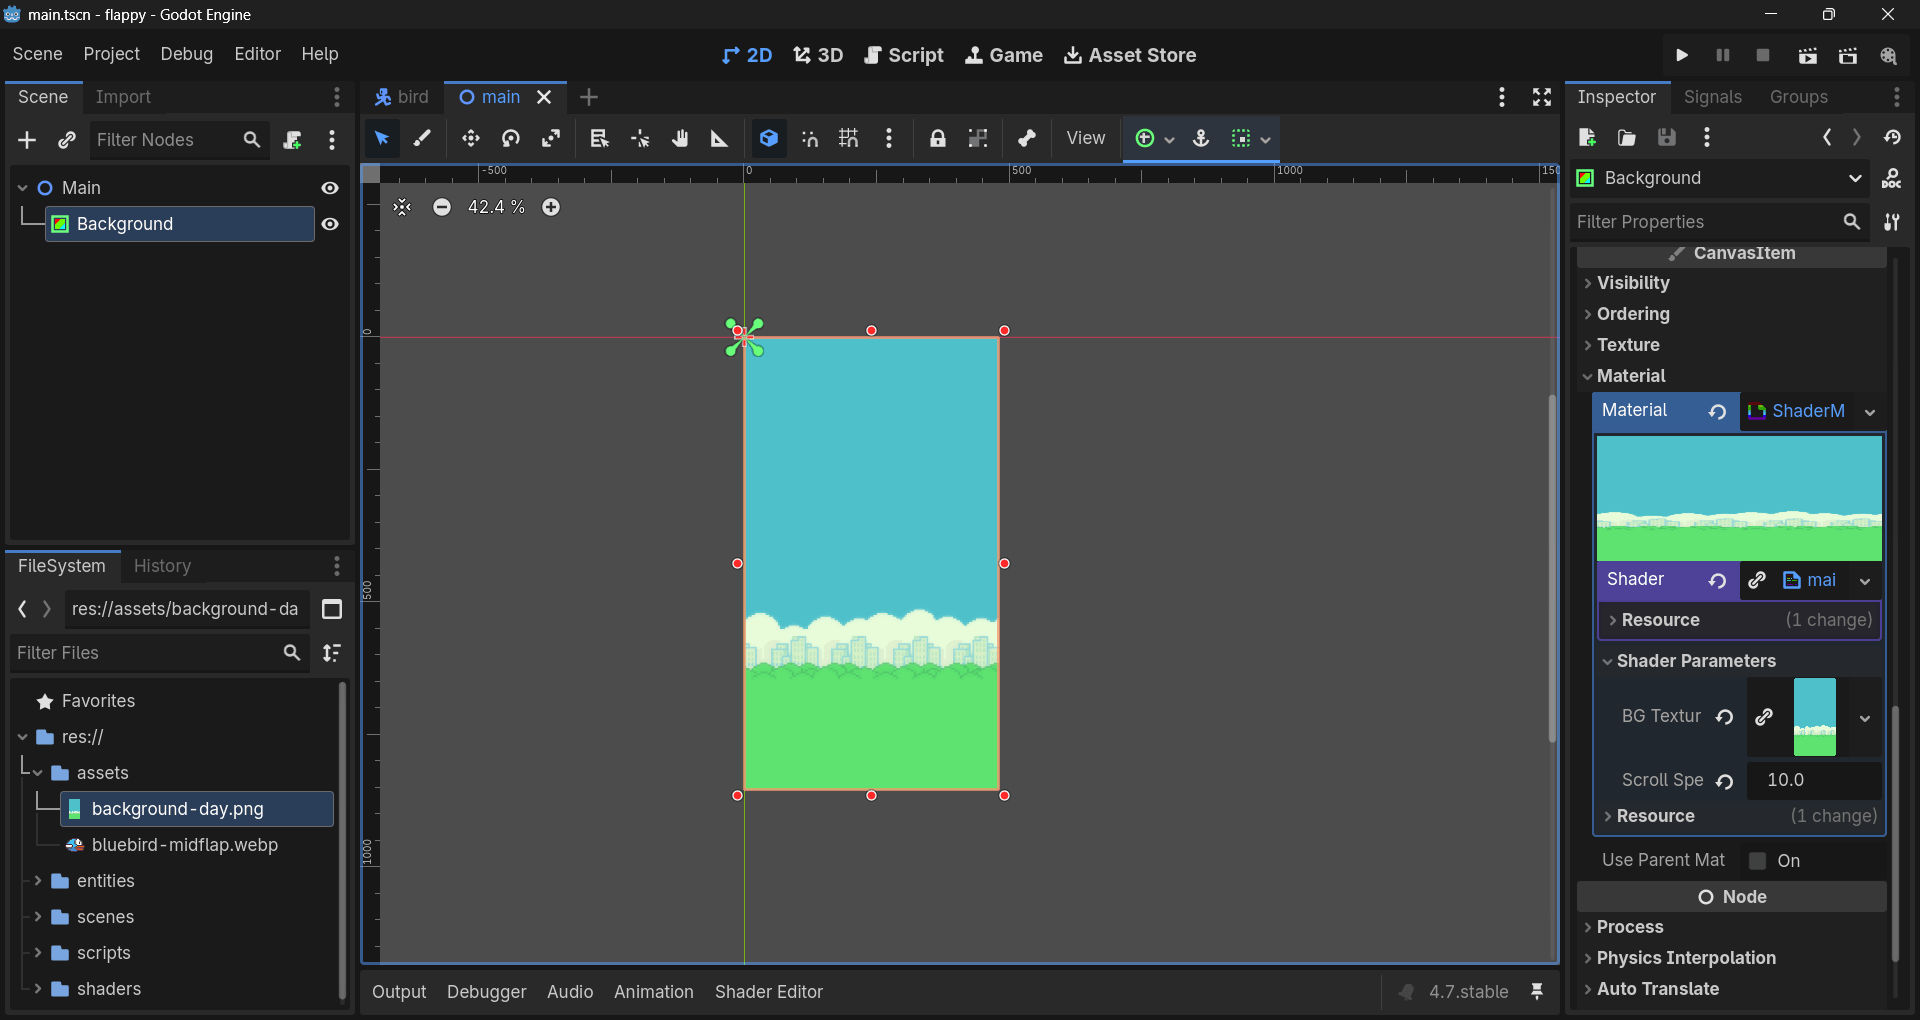Image resolution: width=1920 pixels, height=1020 pixels.
Task: Open the Debug menu
Action: click(186, 54)
